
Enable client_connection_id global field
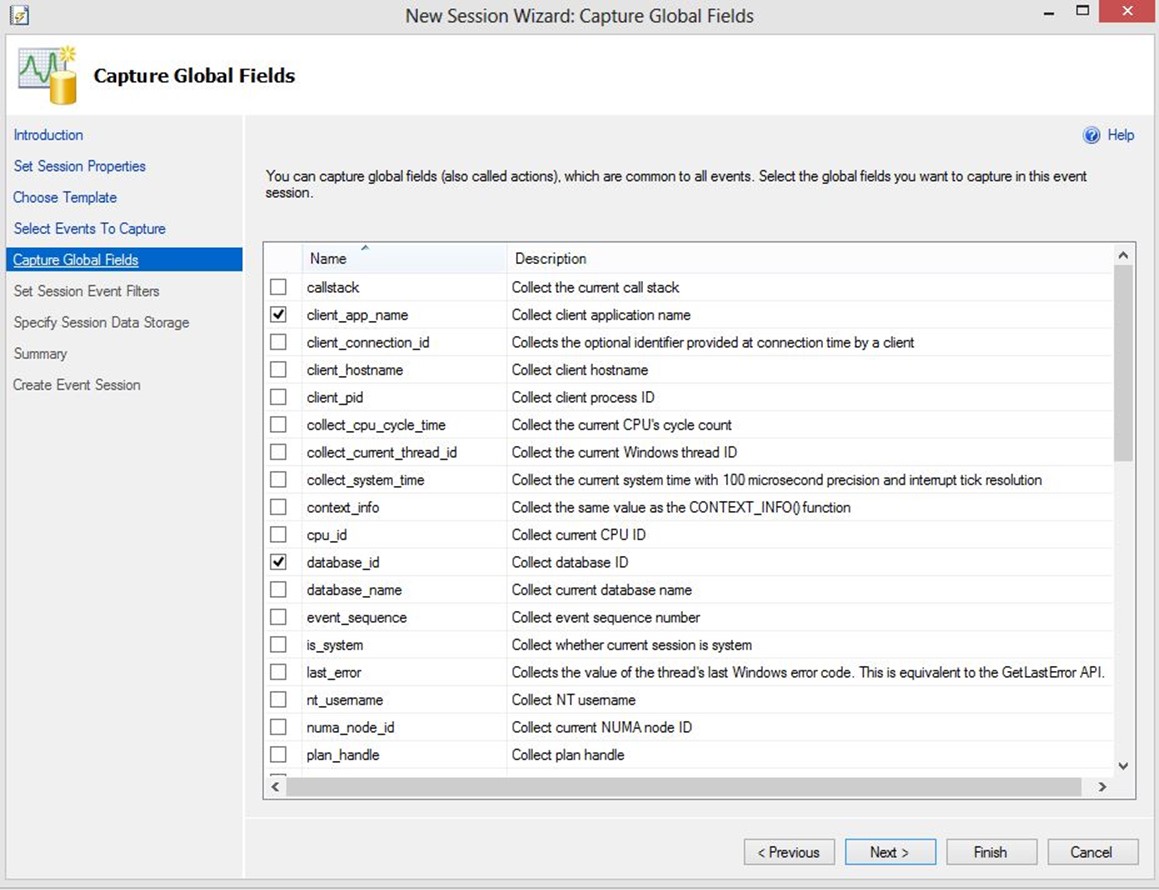click(x=278, y=342)
